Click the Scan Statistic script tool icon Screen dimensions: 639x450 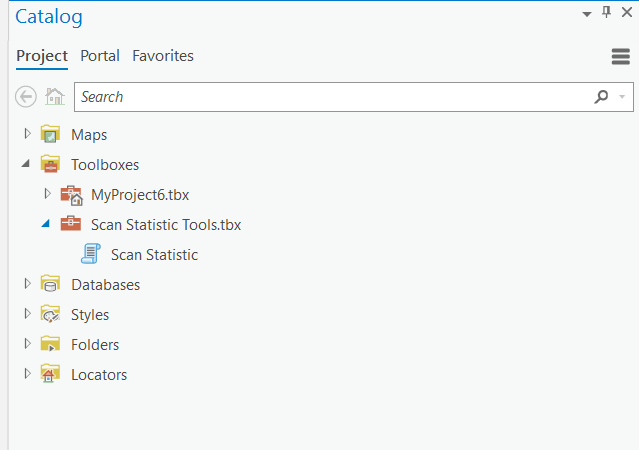pos(90,254)
